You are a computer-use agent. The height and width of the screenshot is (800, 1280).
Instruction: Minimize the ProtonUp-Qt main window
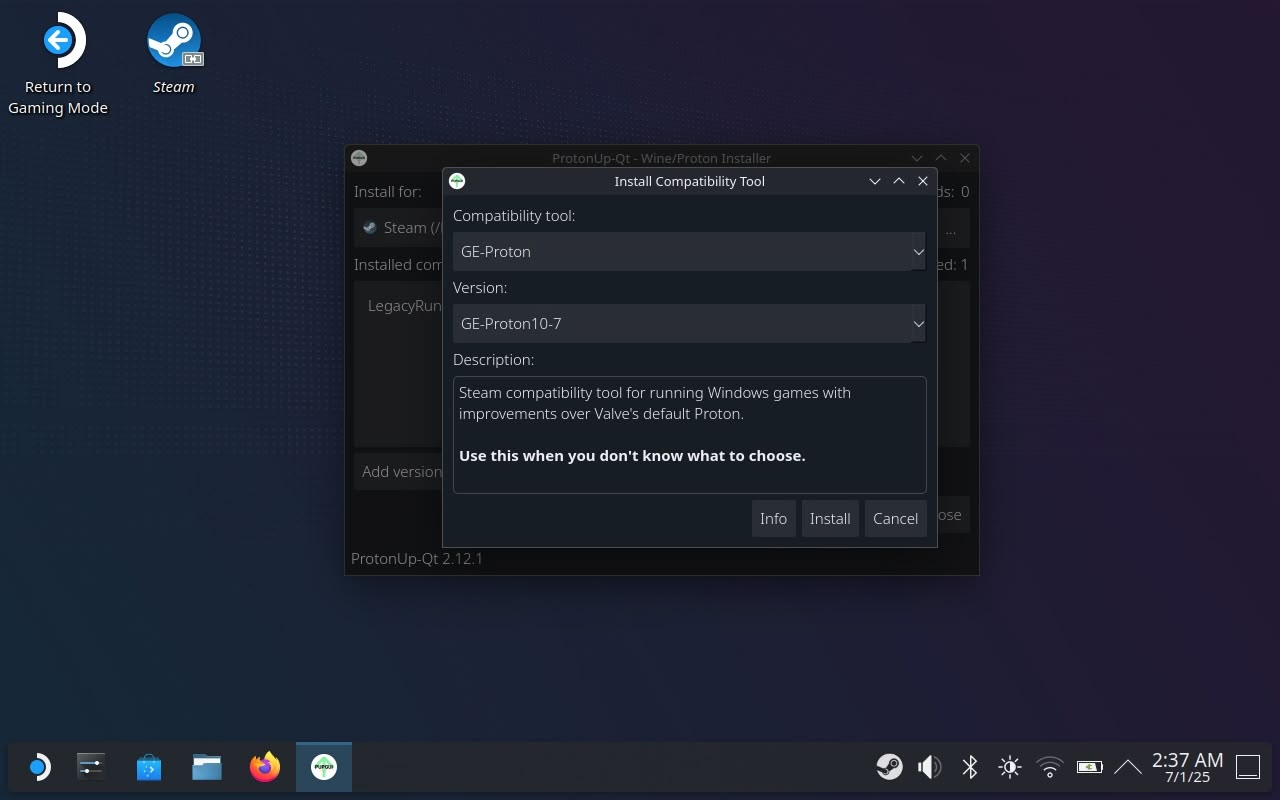917,158
